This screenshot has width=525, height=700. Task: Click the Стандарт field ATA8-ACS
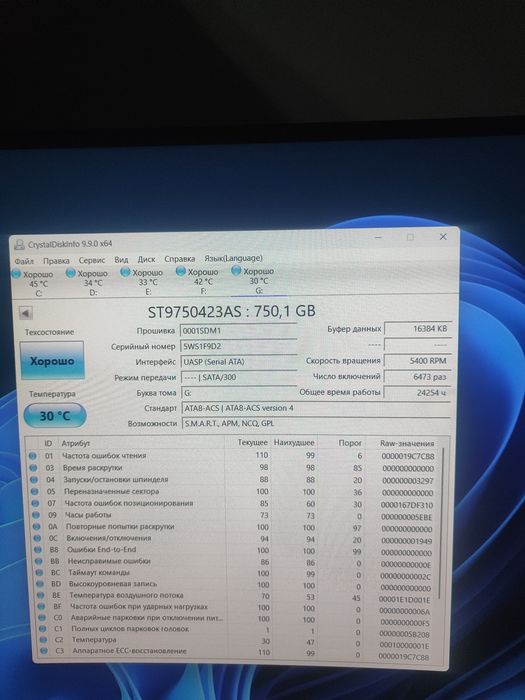316,408
